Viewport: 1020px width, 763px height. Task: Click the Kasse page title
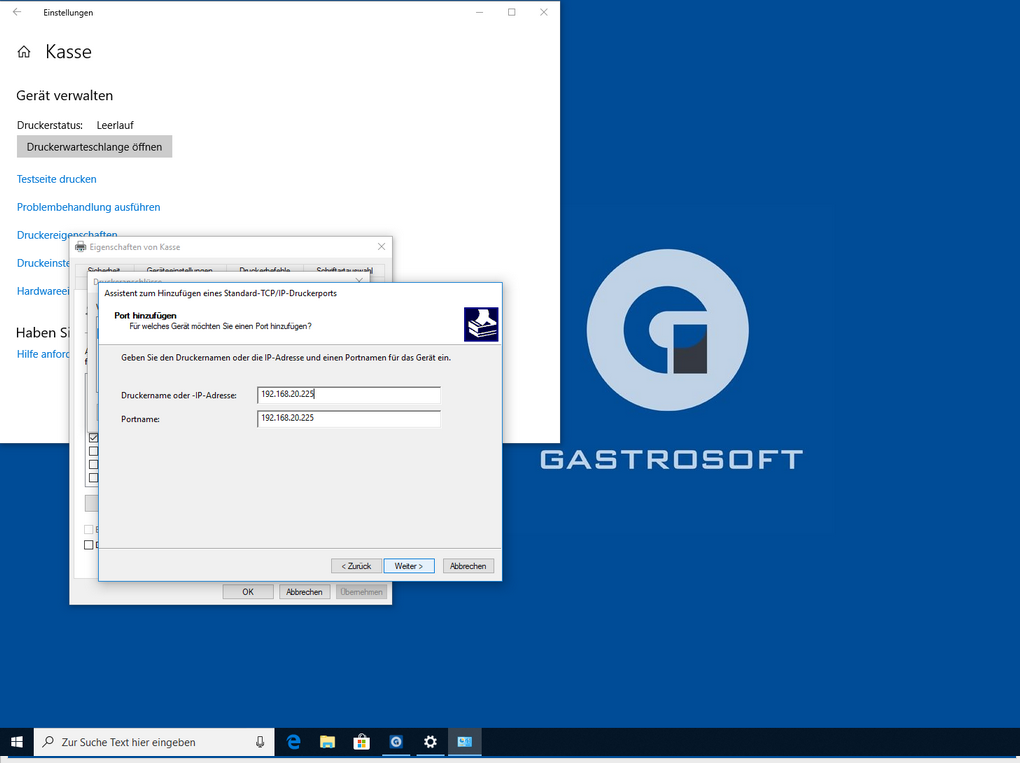click(68, 52)
